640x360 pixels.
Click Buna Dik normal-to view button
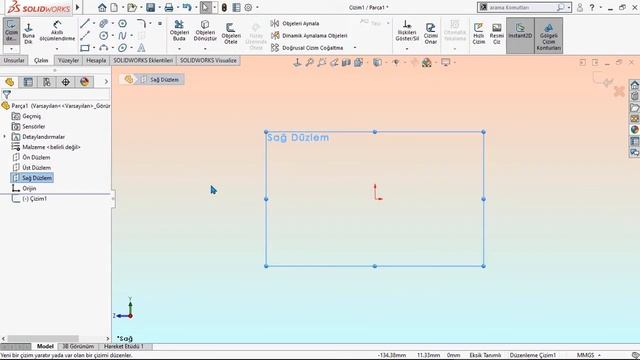tap(29, 33)
